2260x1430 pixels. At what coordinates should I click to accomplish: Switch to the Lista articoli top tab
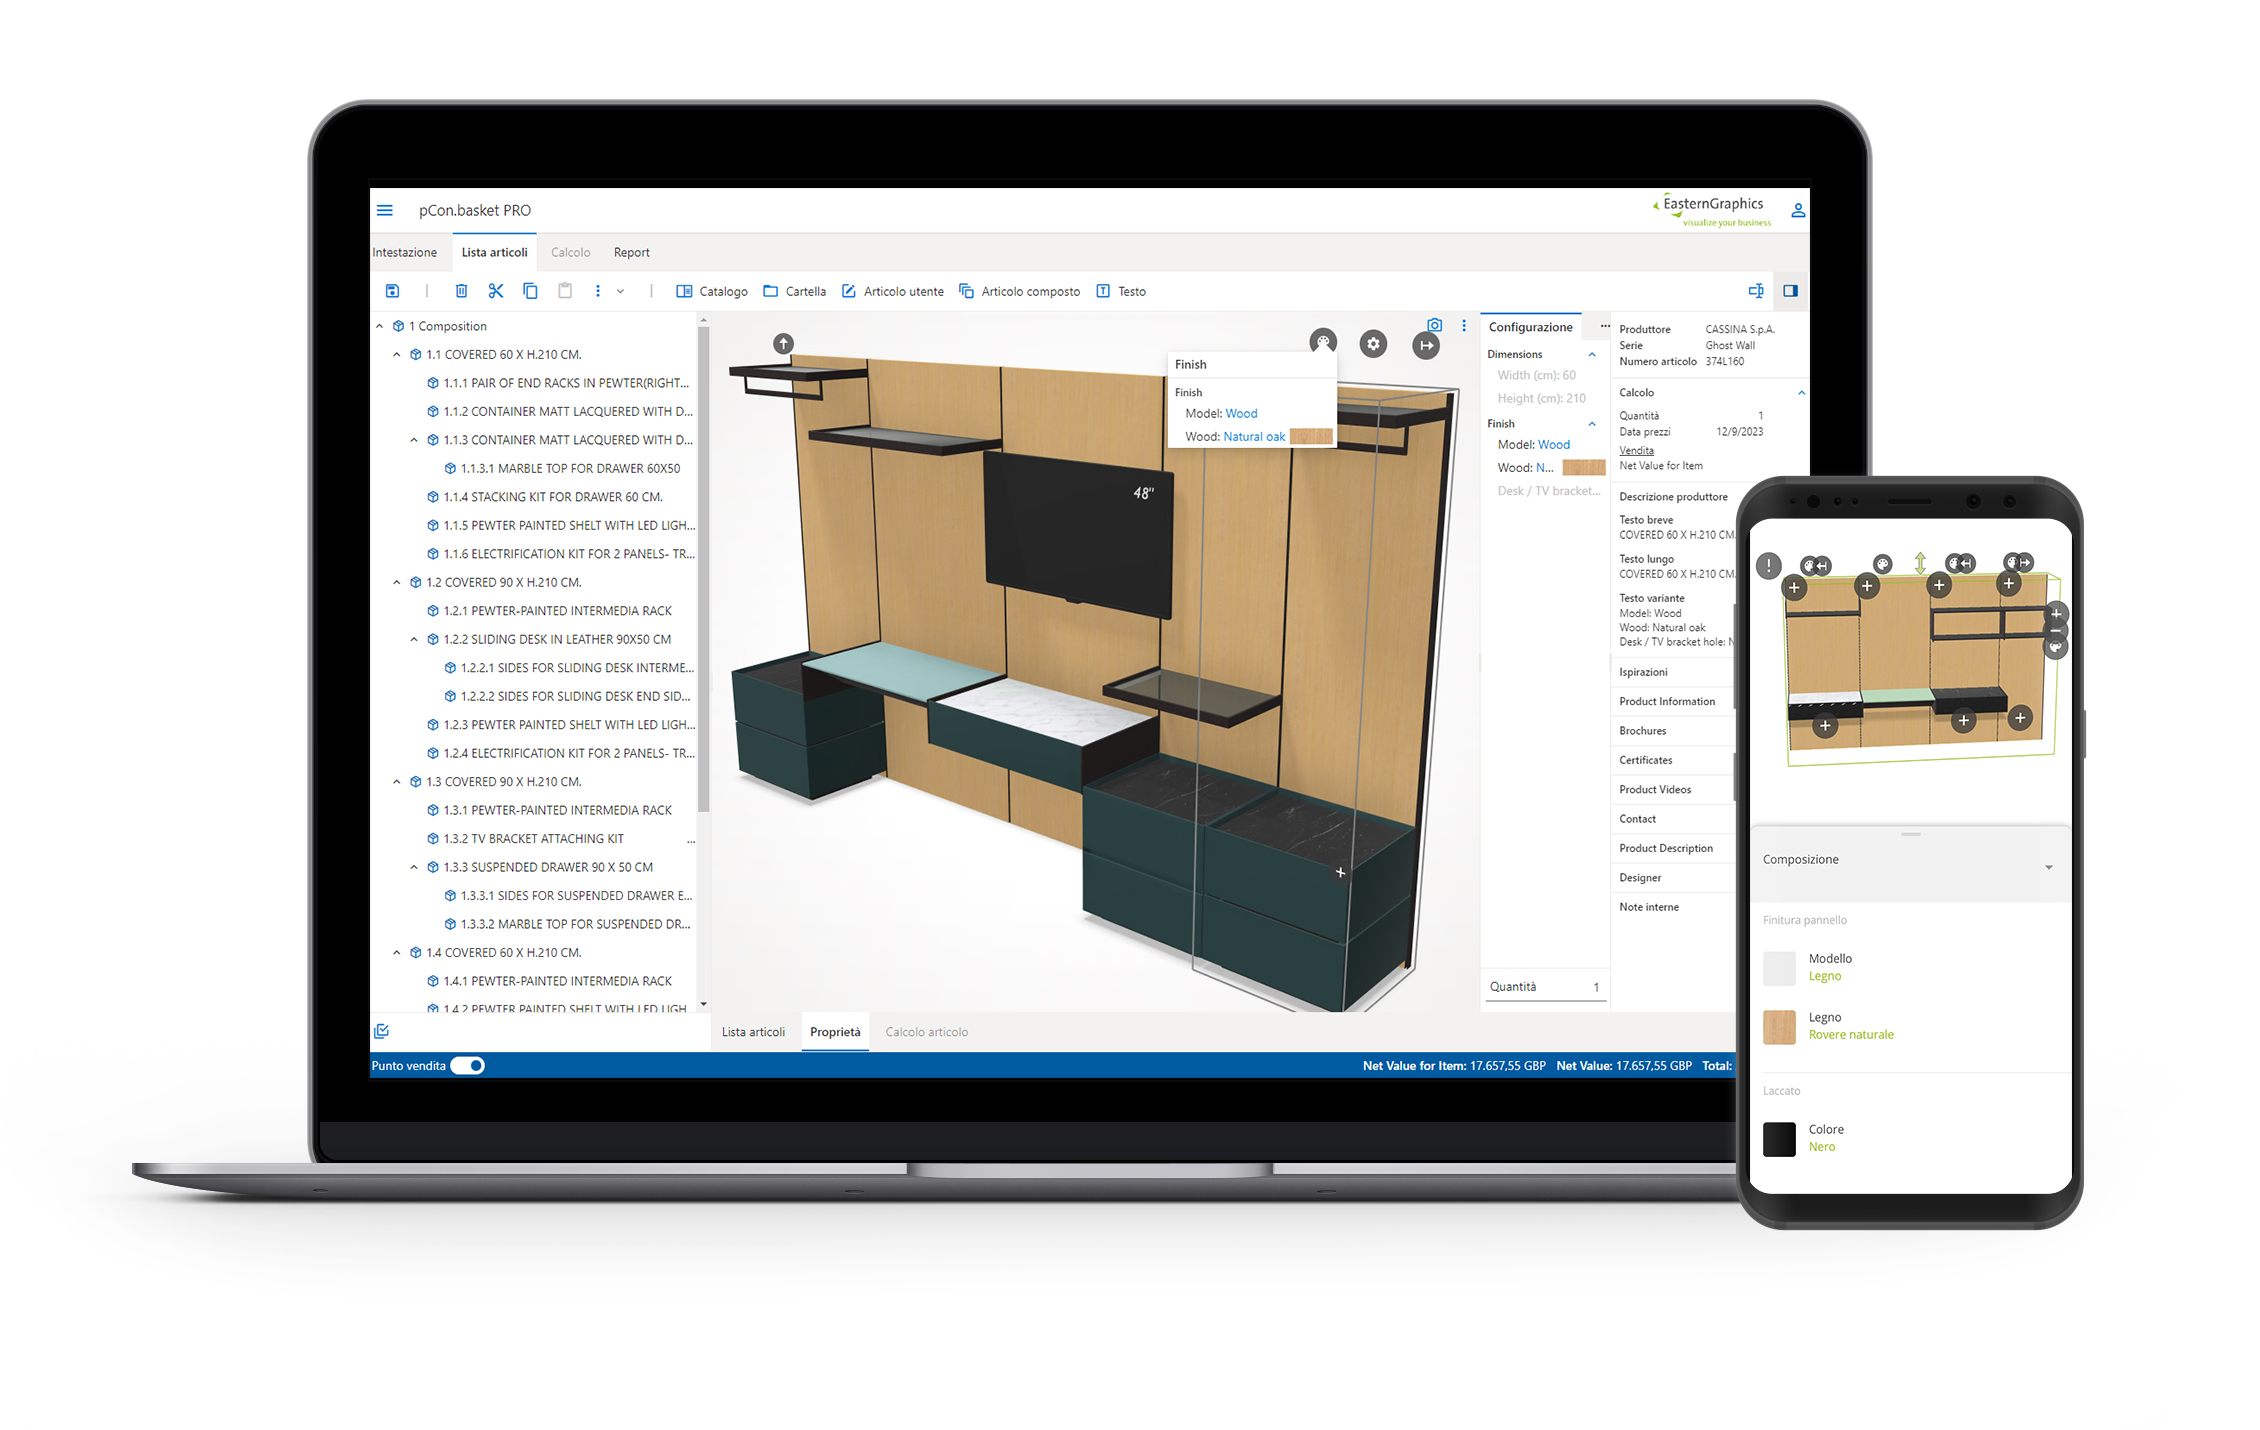[x=494, y=252]
